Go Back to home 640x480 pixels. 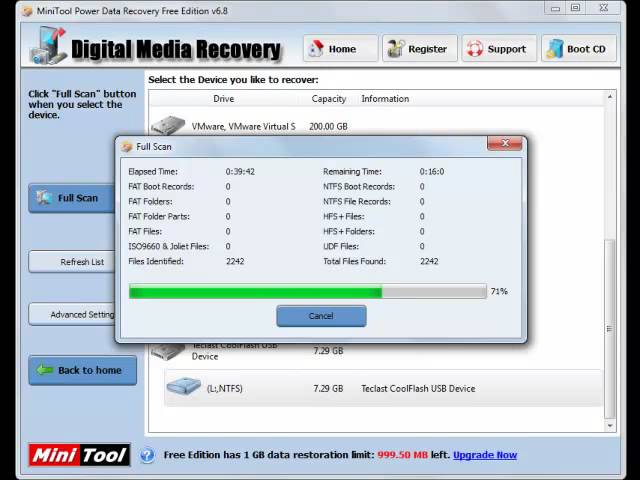tap(82, 370)
